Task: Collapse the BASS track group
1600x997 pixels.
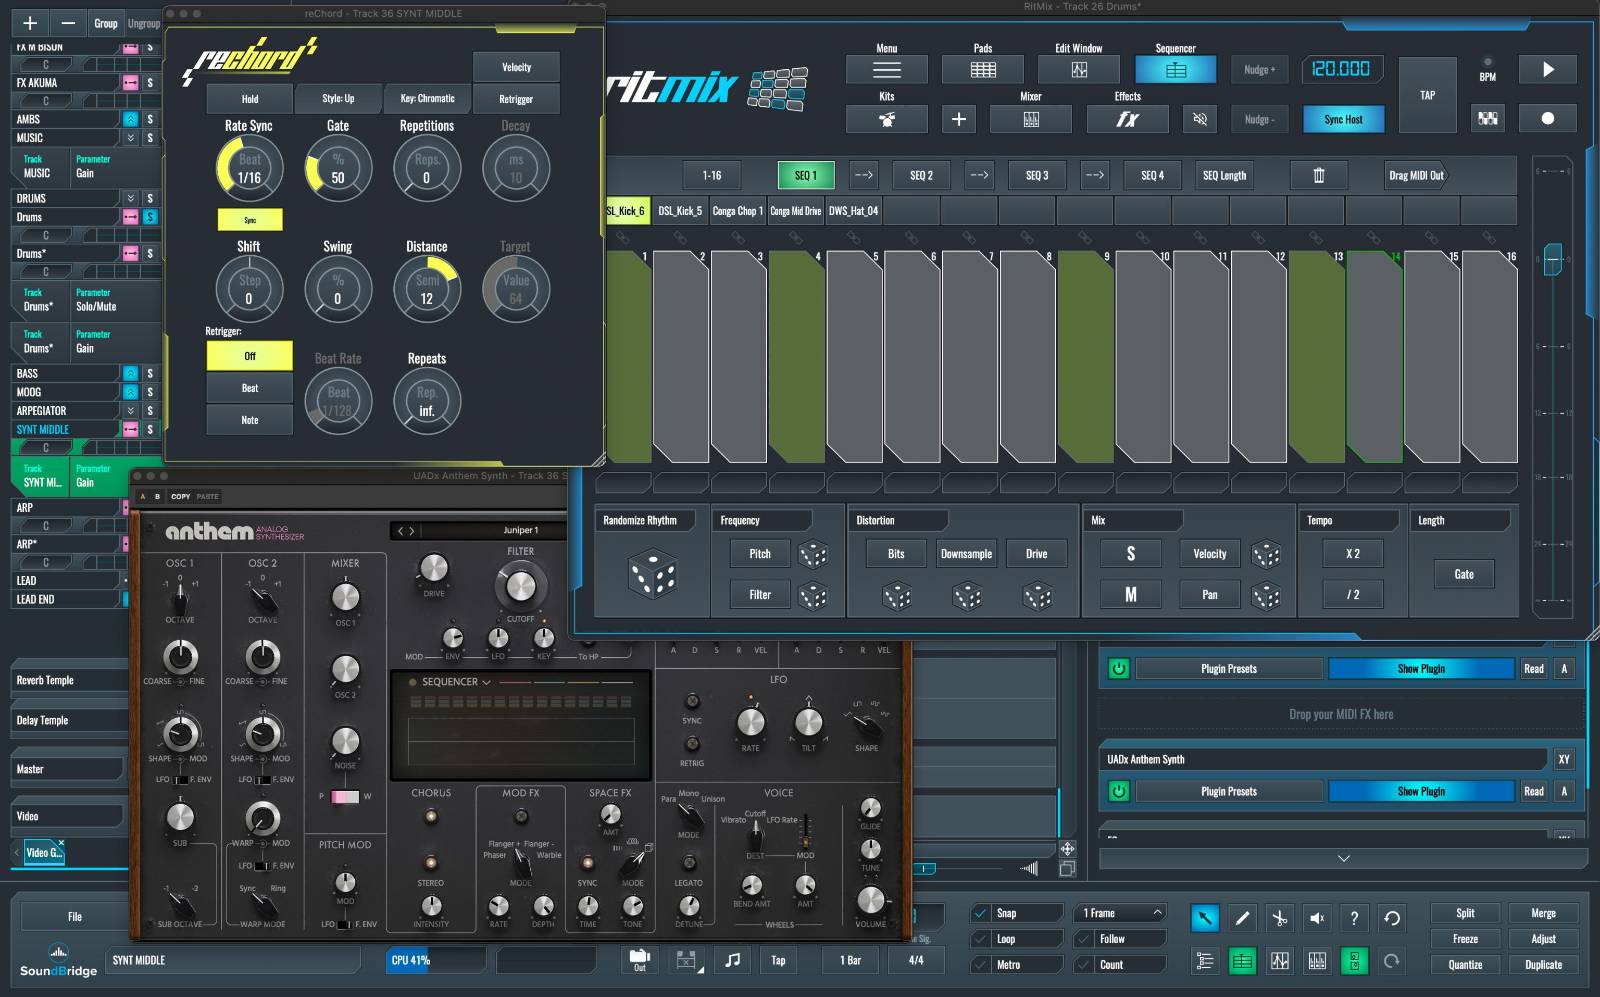Action: point(130,373)
